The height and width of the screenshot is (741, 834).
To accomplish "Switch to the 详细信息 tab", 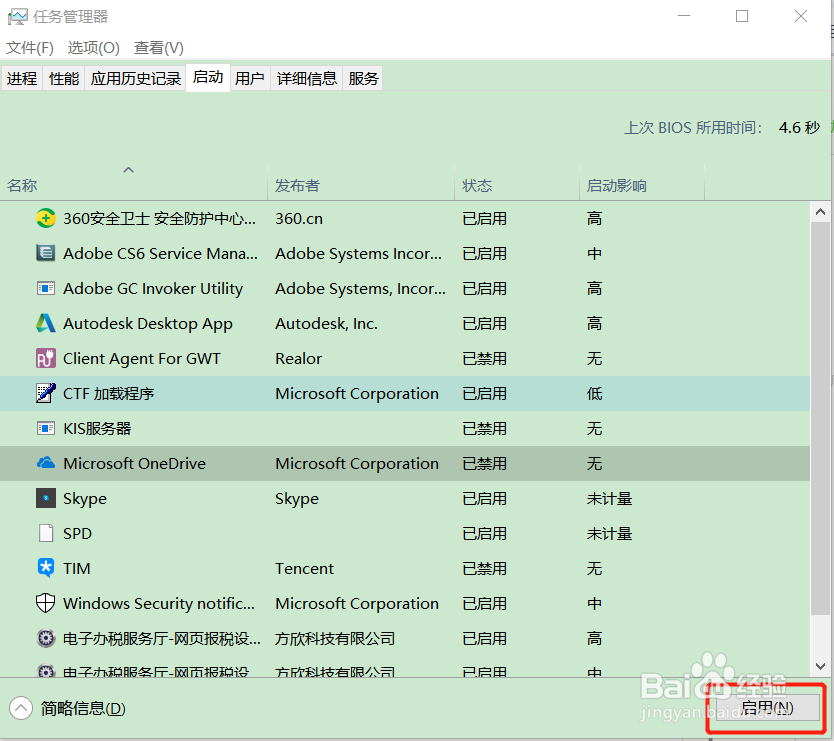I will [307, 79].
